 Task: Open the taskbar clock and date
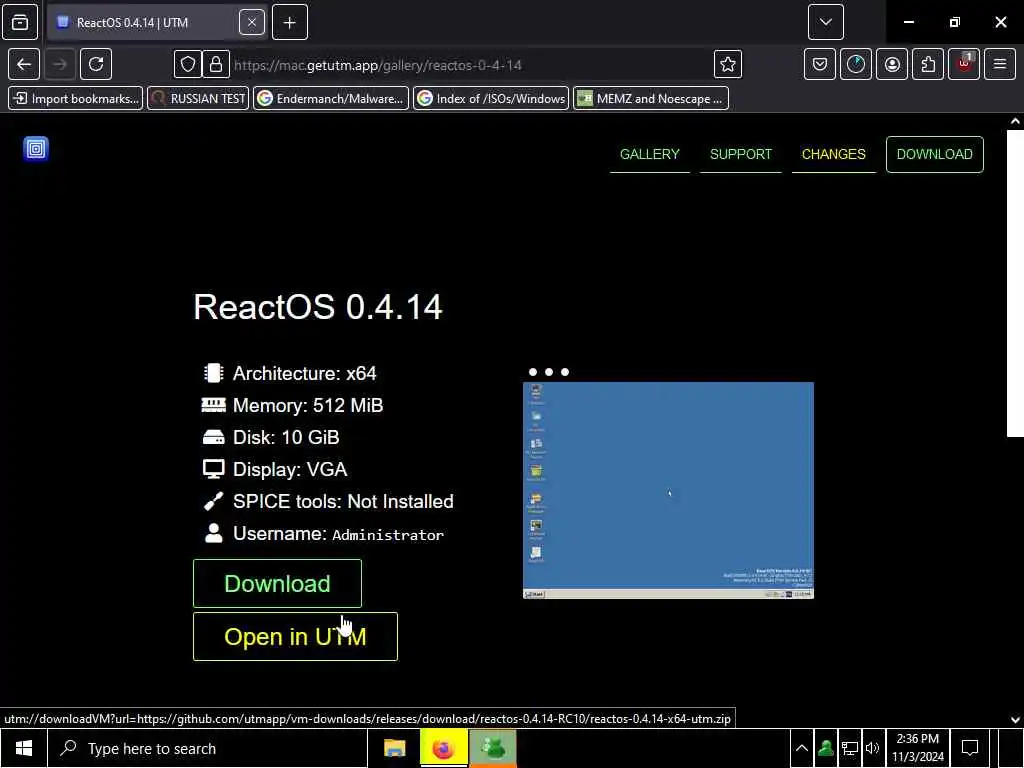click(918, 748)
